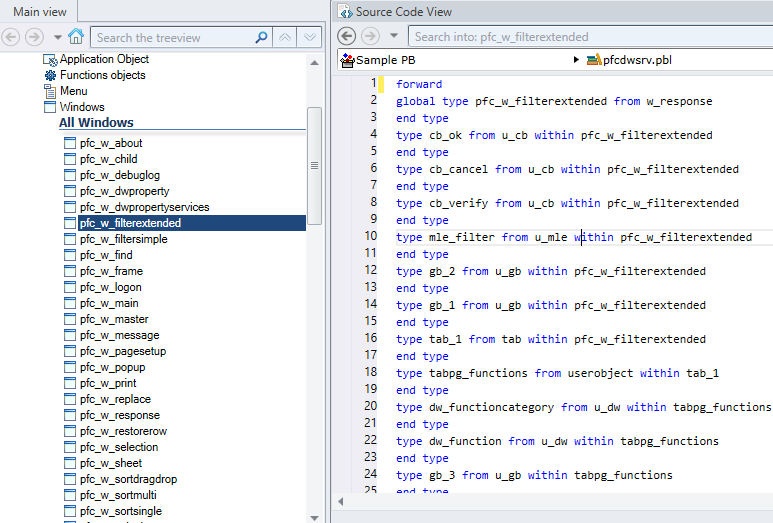773x523 pixels.
Task: Jump to previous treeview search result
Action: pos(285,37)
